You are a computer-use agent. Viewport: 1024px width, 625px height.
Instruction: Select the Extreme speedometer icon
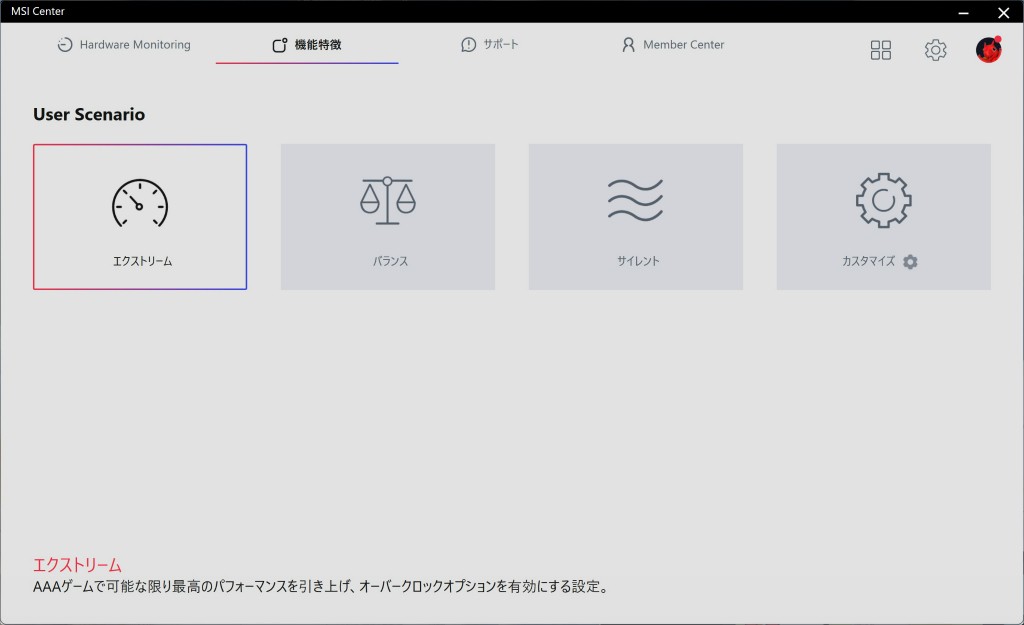pos(140,203)
